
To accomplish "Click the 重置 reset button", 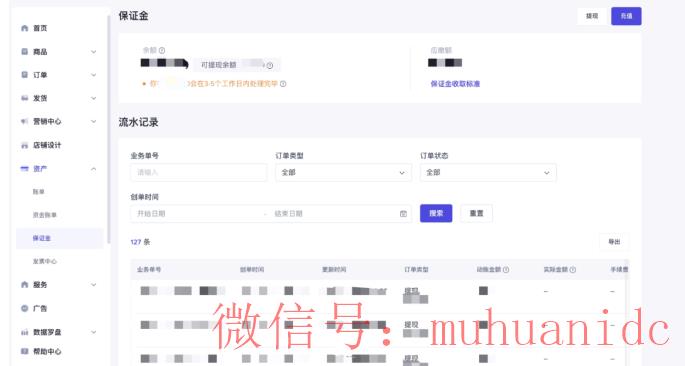I will point(476,213).
